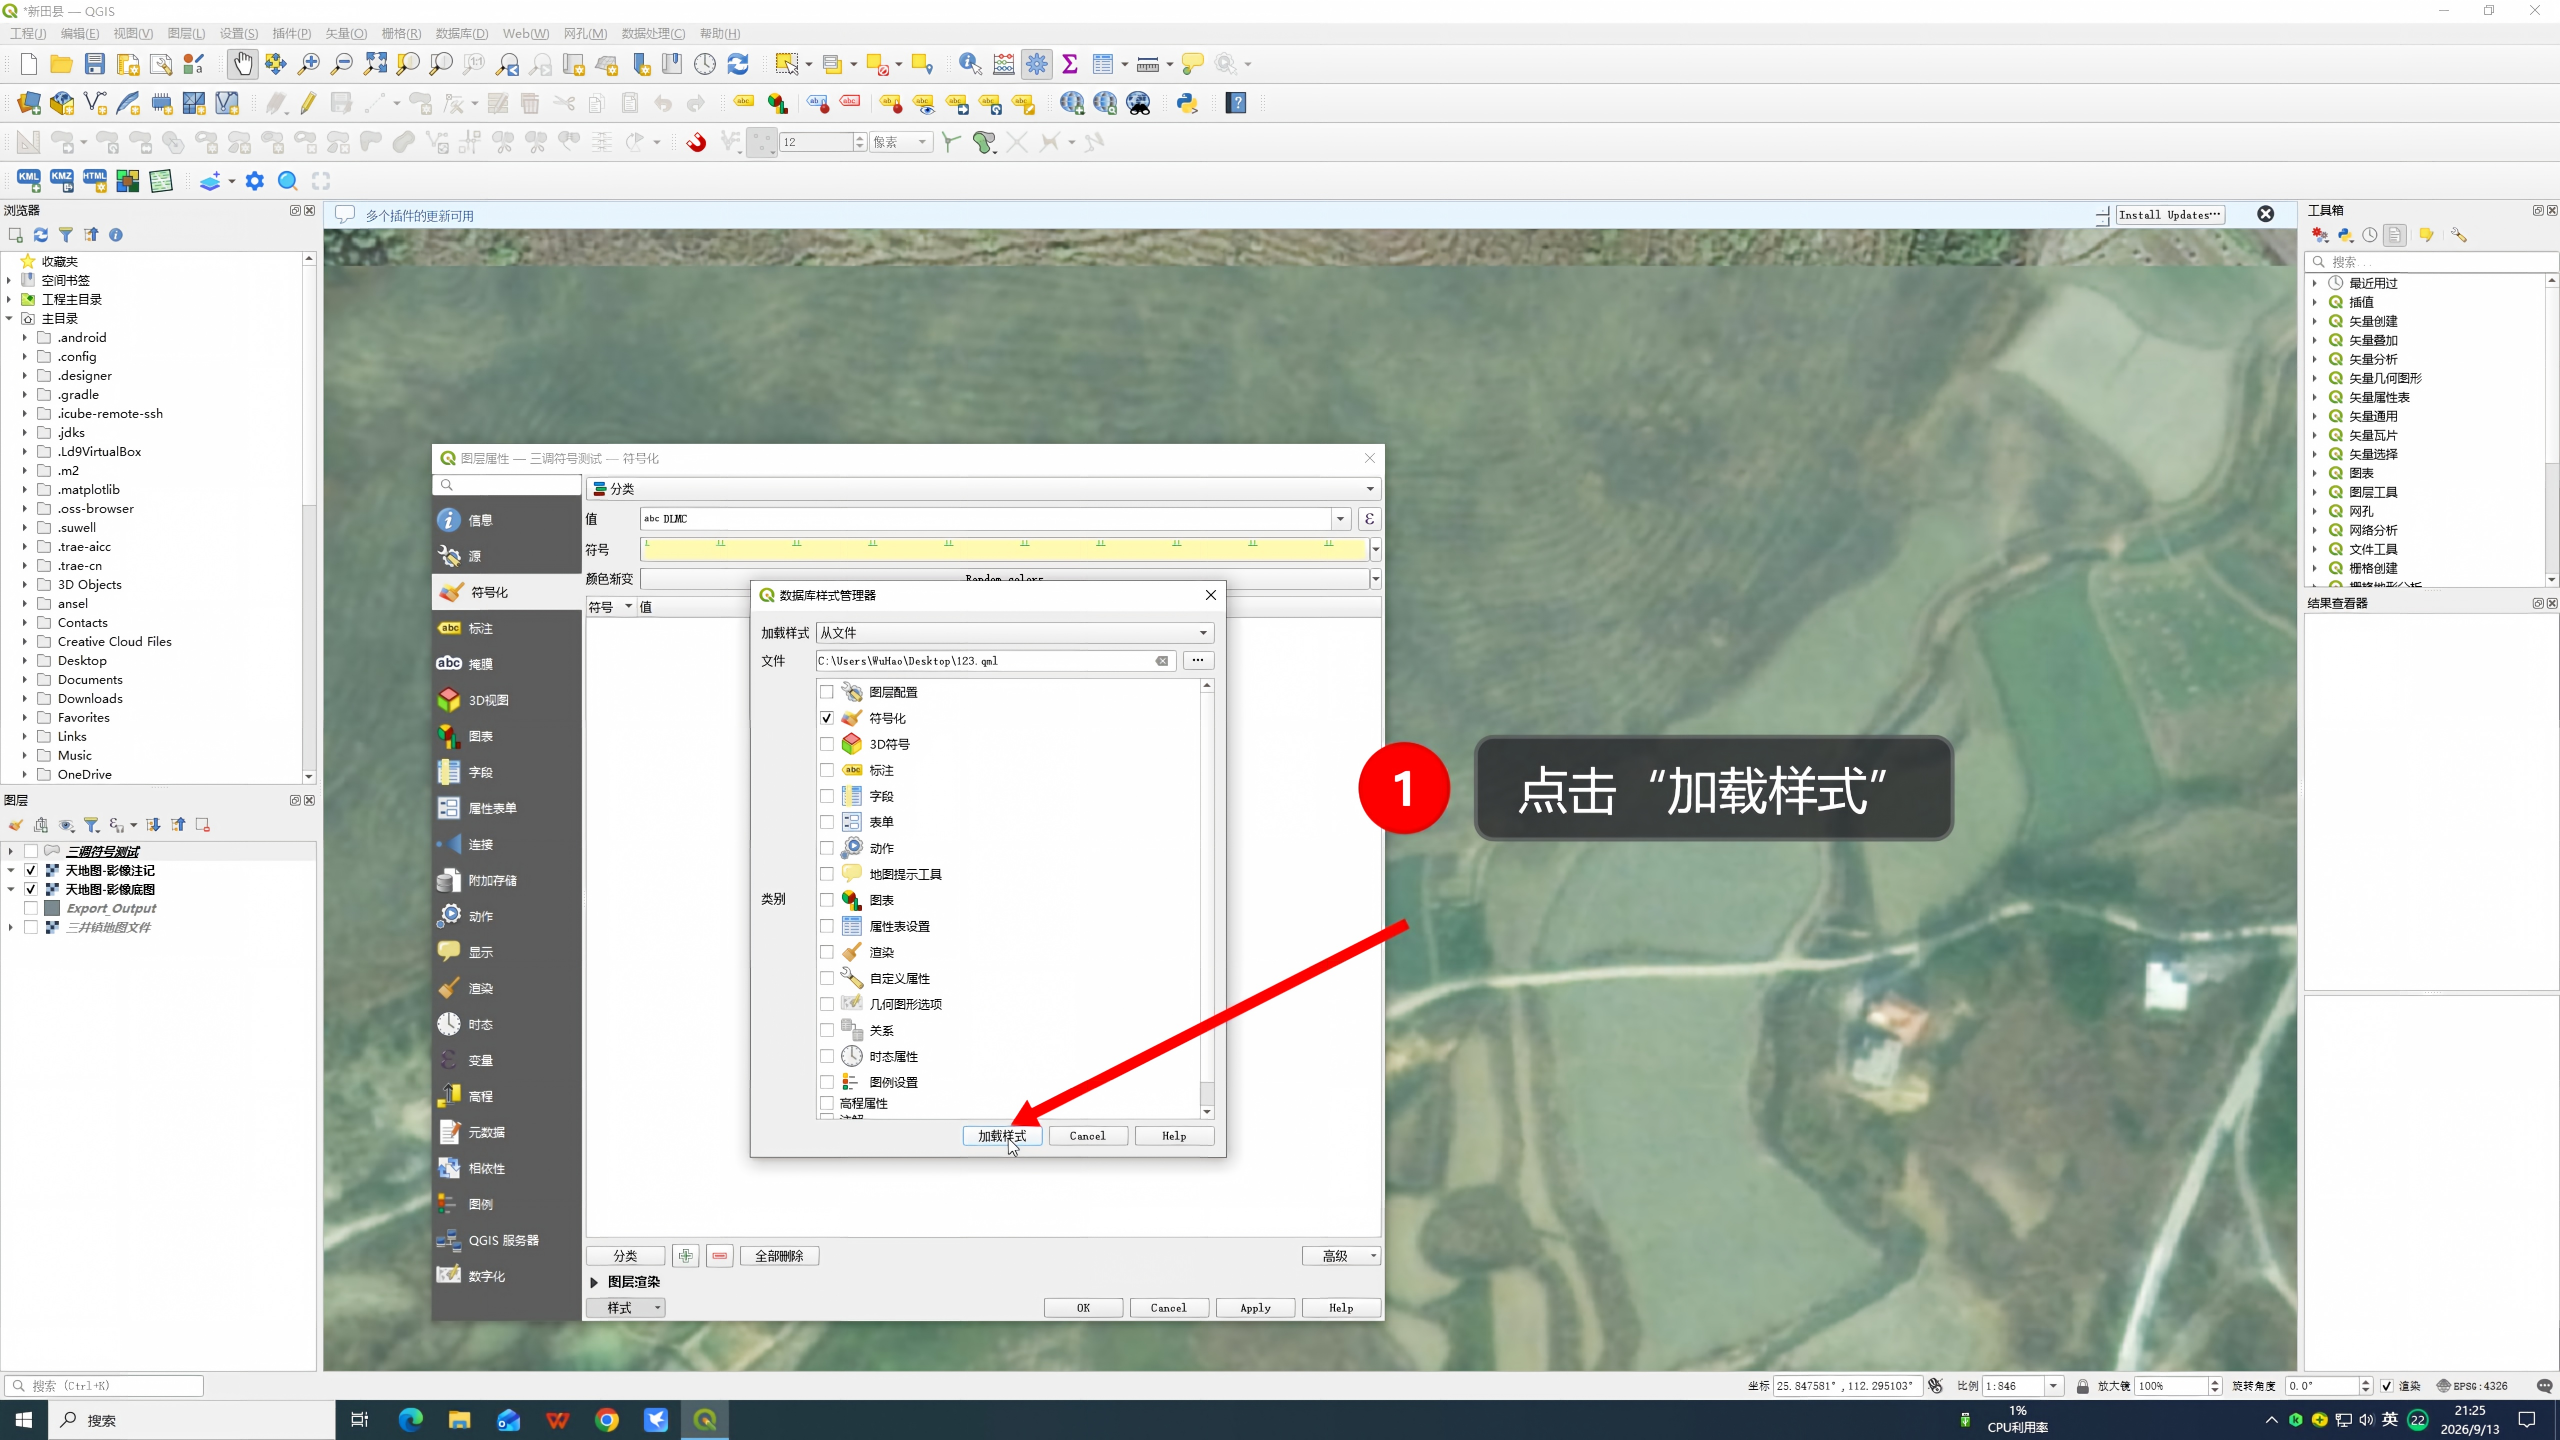Image resolution: width=2560 pixels, height=1440 pixels.
Task: Open the 加载样式 source dropdown
Action: pos(1015,633)
